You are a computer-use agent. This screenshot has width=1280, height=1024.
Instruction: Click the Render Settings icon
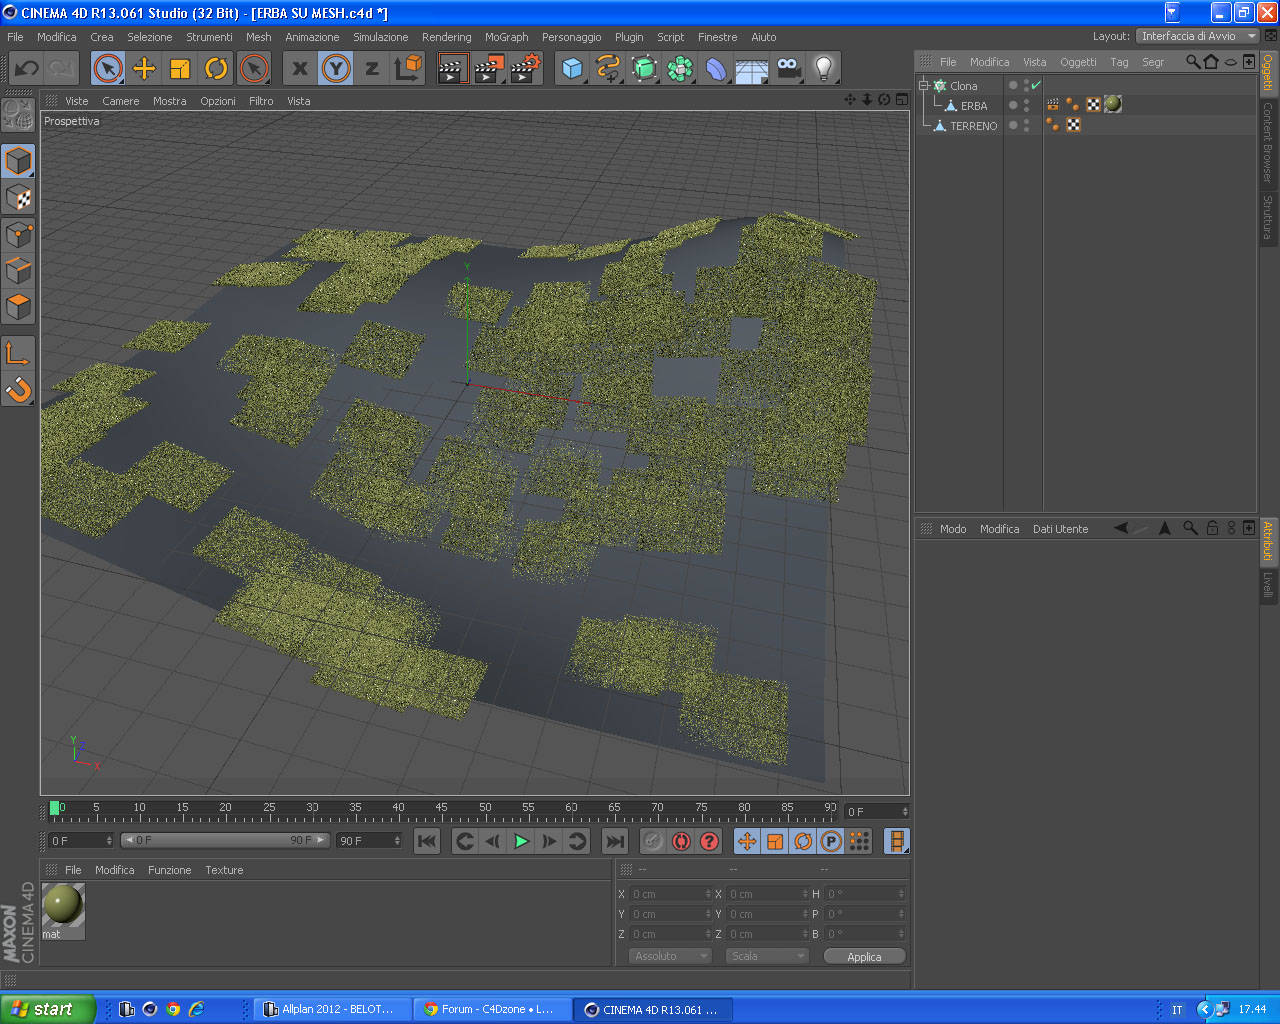[x=525, y=68]
